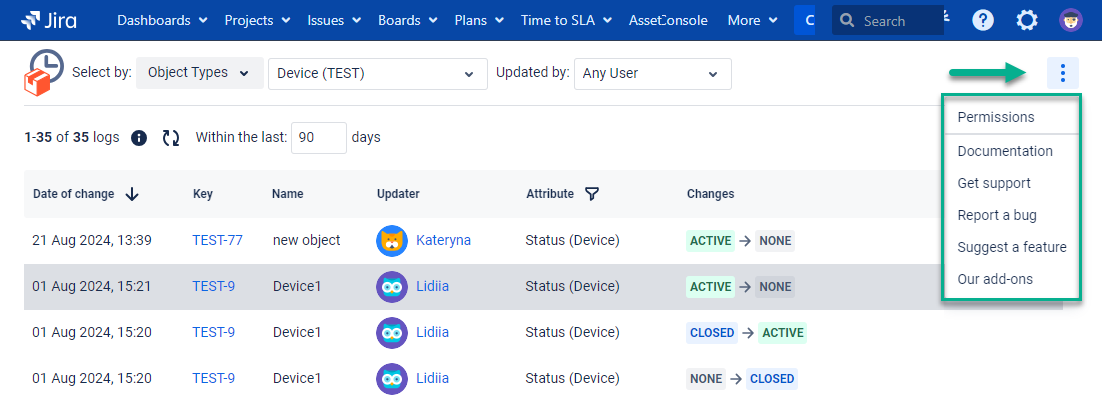Click the three-dot more options button
This screenshot has width=1102, height=401.
tap(1063, 73)
